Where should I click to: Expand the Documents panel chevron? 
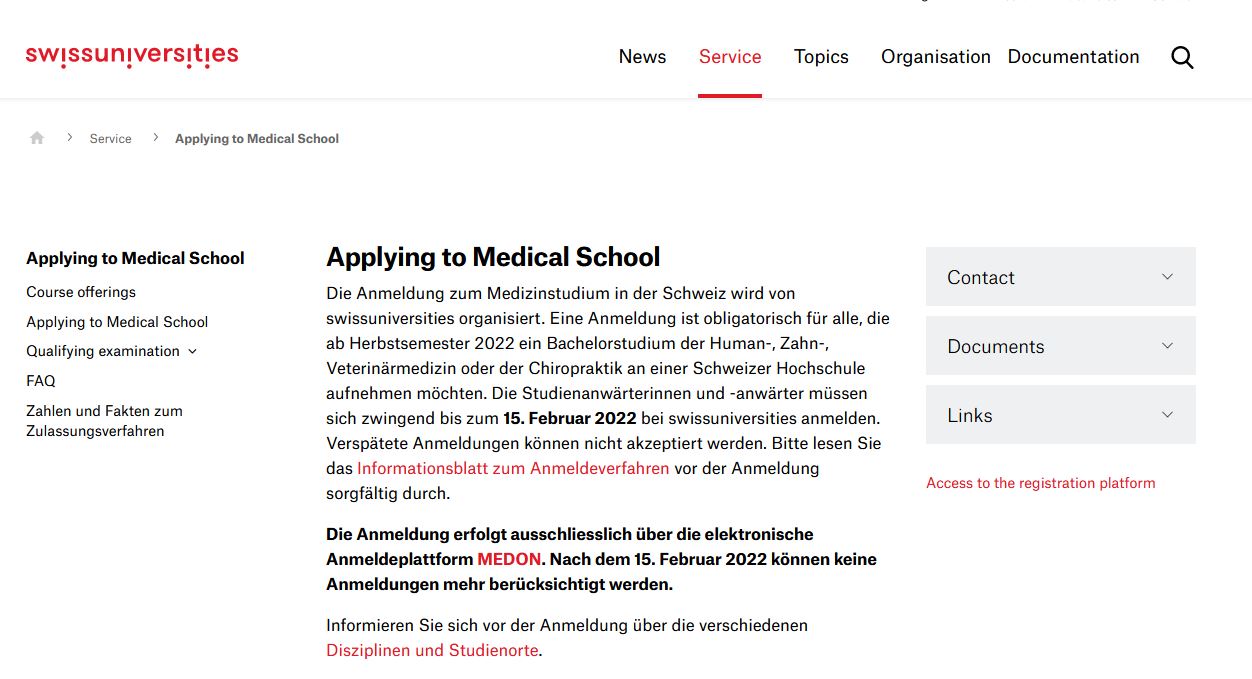click(x=1167, y=346)
